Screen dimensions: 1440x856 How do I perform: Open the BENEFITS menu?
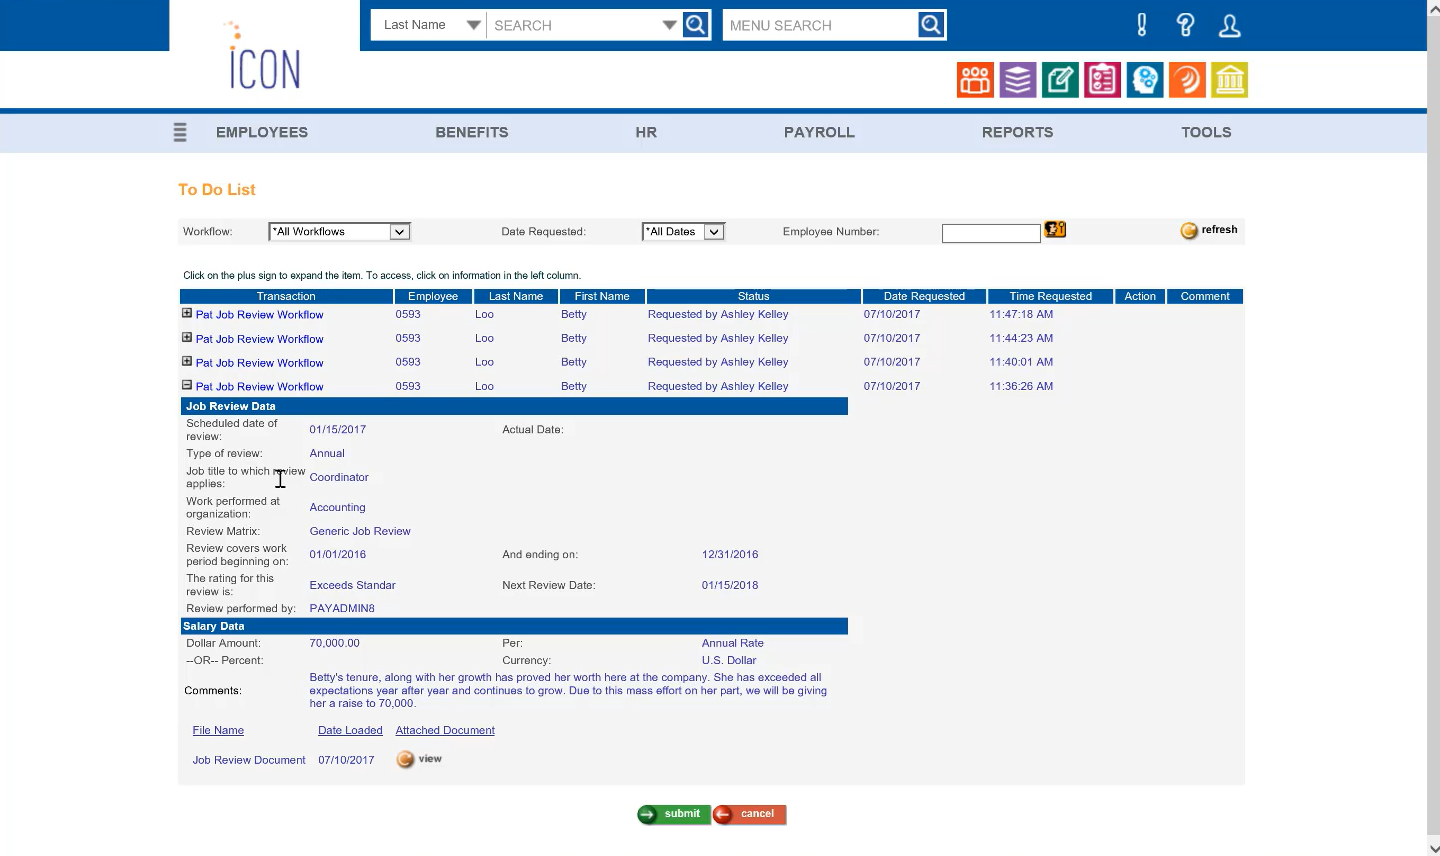click(x=472, y=132)
